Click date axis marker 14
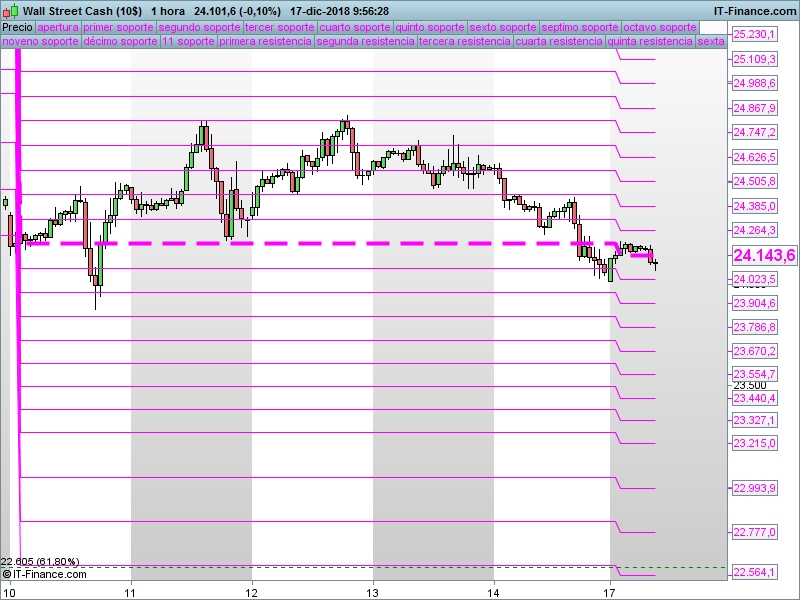 click(x=493, y=593)
